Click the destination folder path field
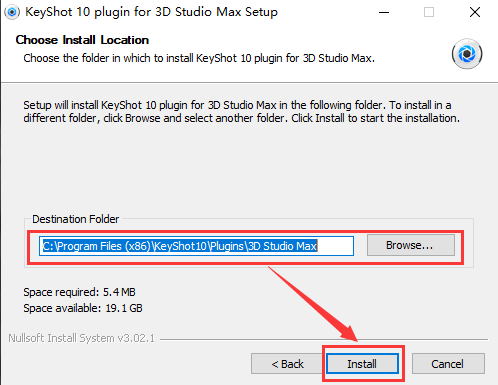 [196, 246]
